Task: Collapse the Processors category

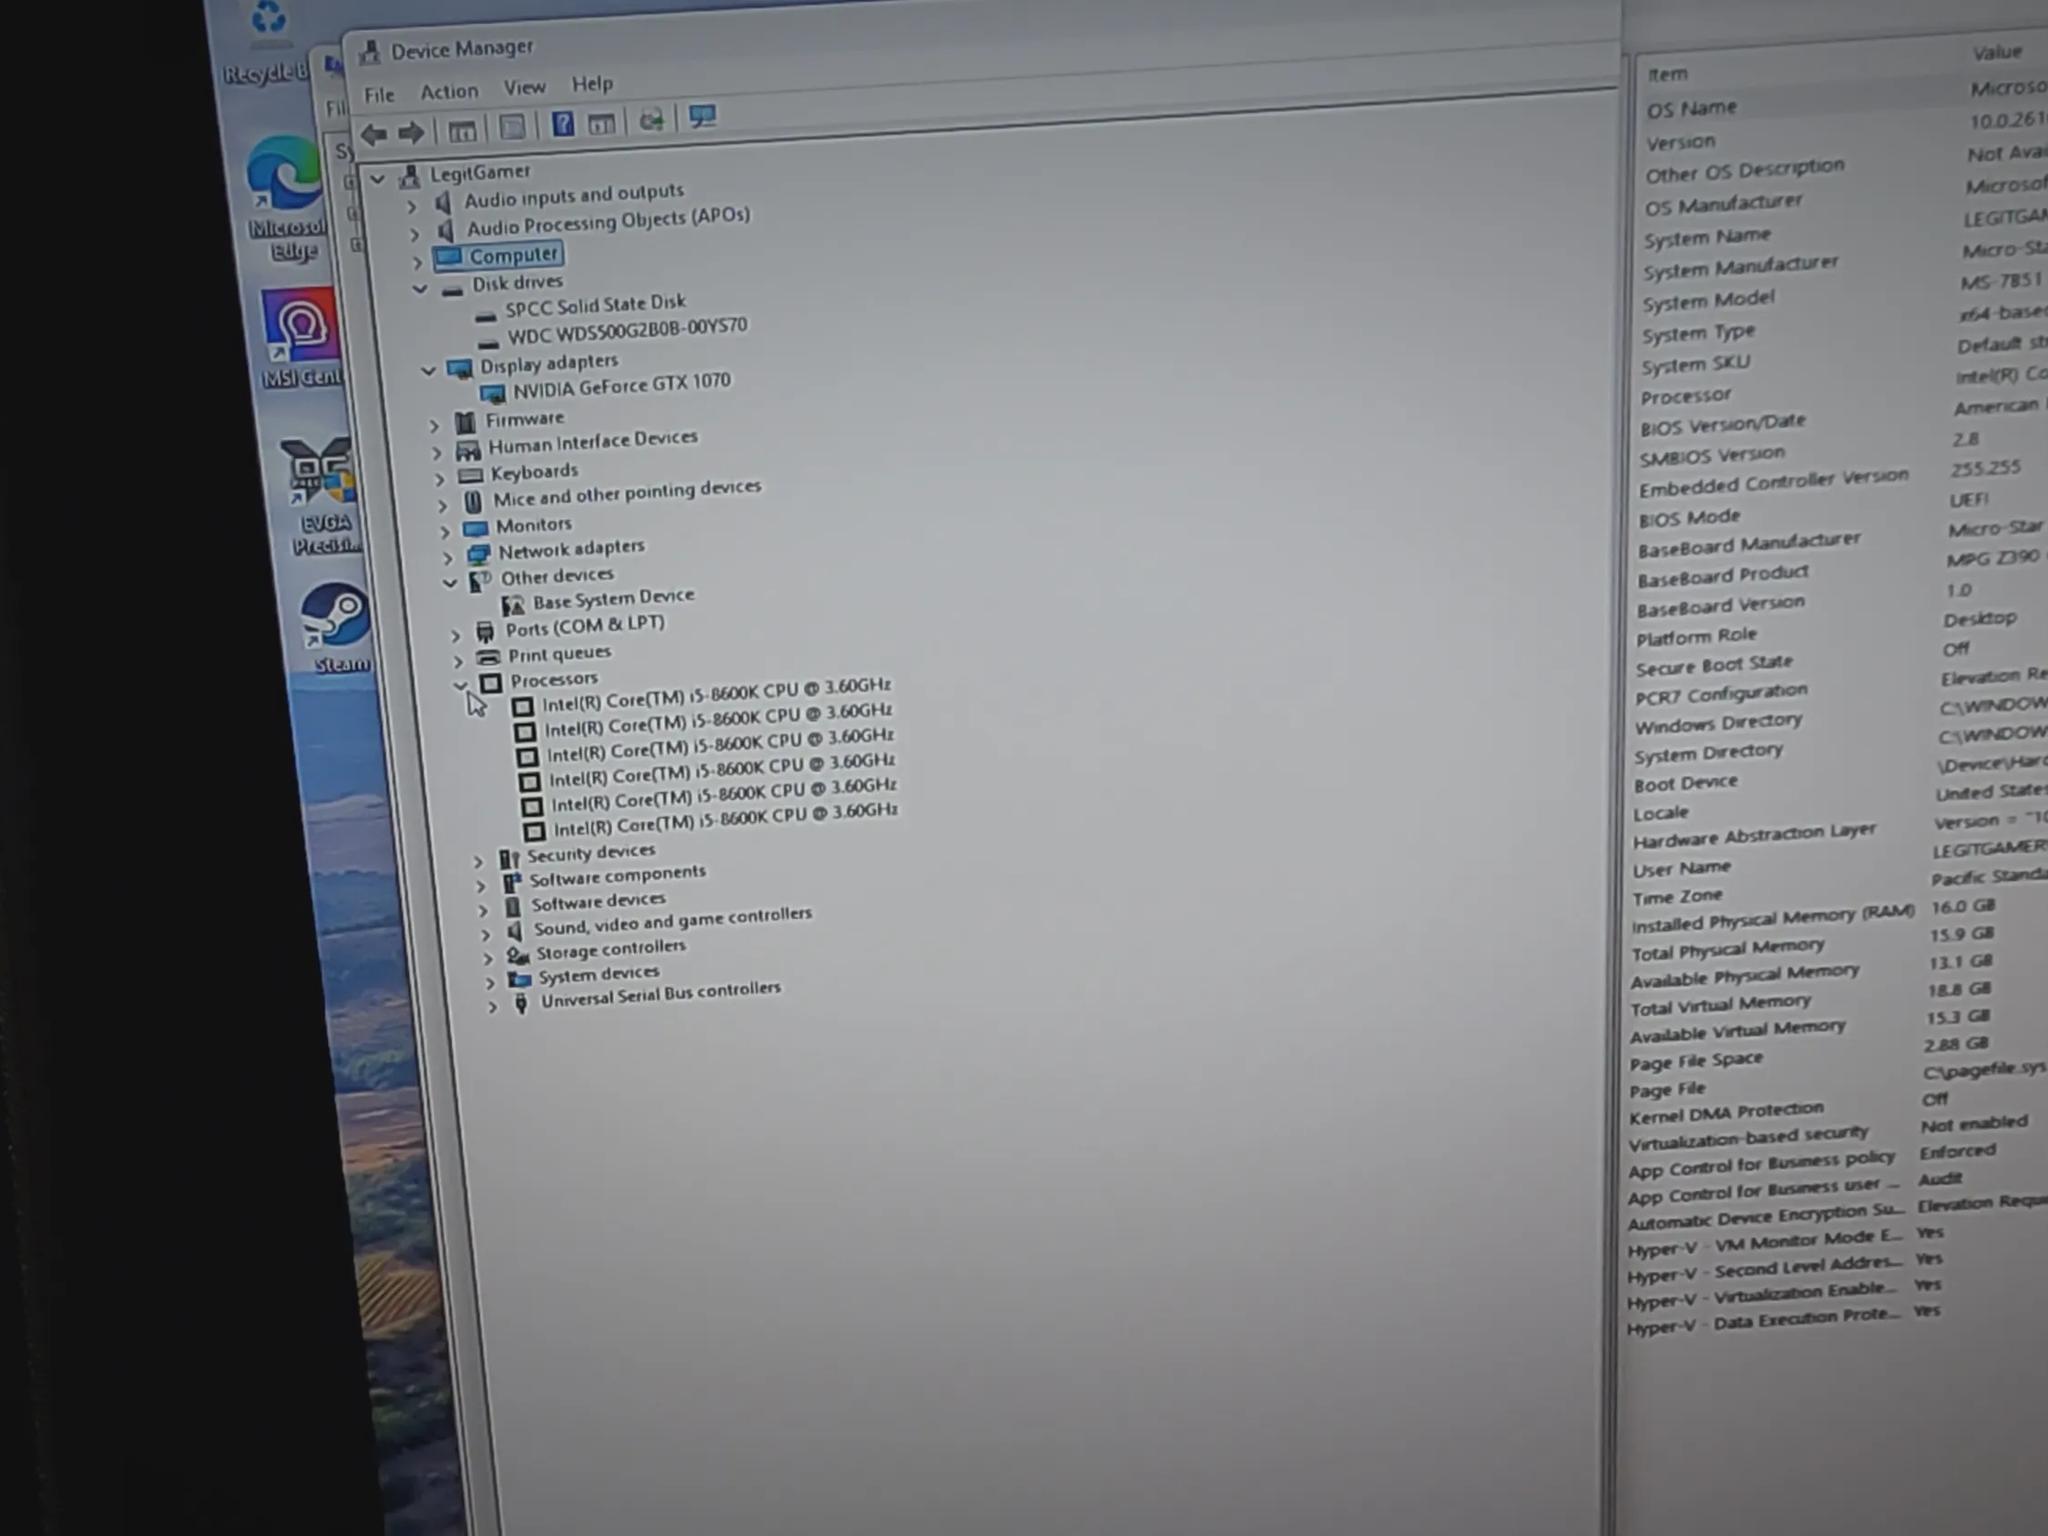Action: (461, 685)
